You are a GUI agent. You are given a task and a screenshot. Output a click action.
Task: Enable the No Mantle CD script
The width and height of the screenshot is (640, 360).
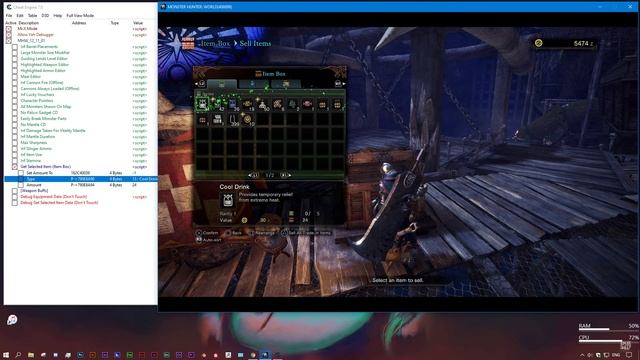point(15,124)
